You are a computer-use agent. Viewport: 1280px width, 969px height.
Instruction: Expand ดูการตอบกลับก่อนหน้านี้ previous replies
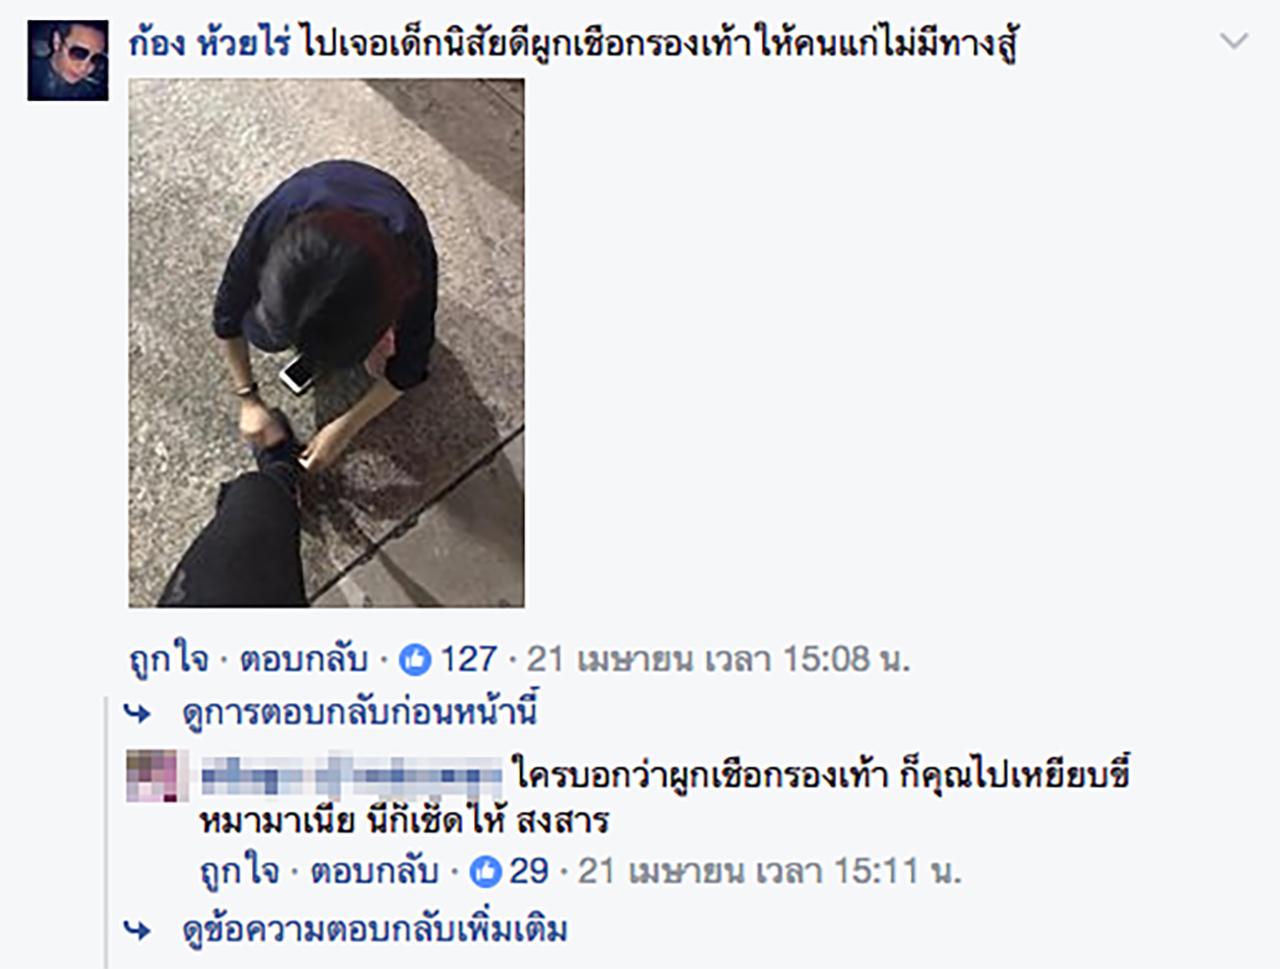360,713
